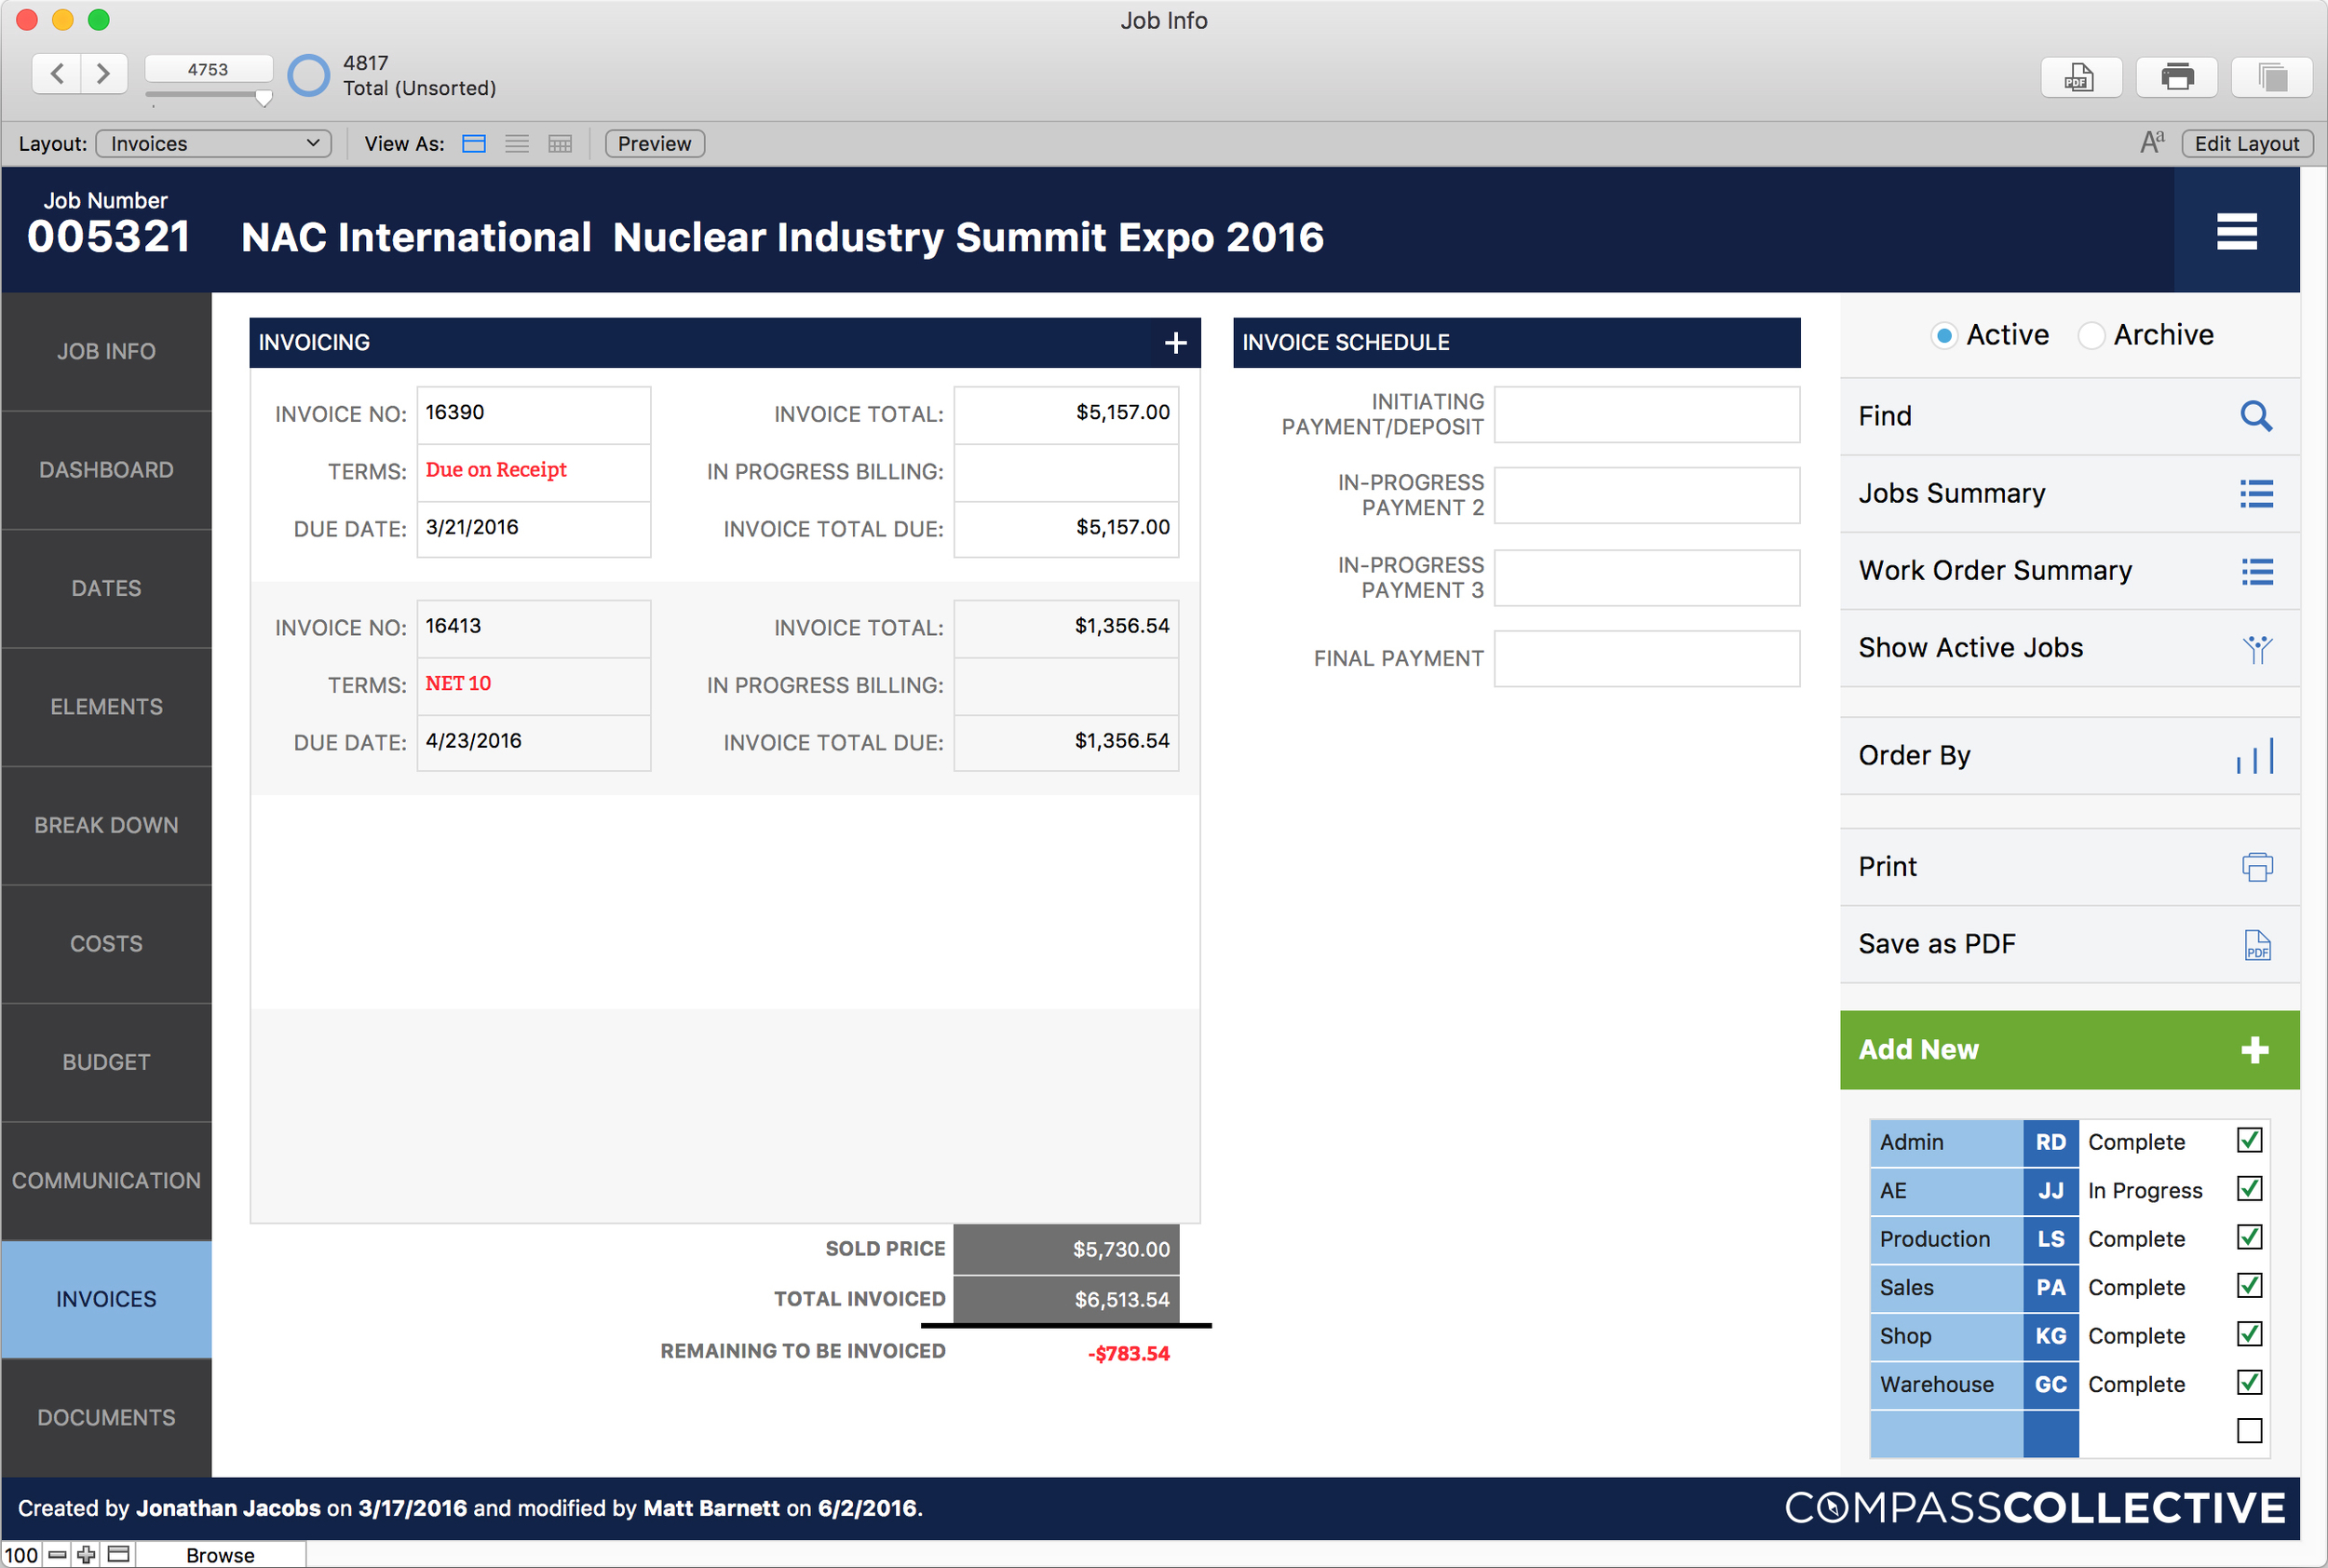
Task: Switch to the DATES tab
Action: 106,589
